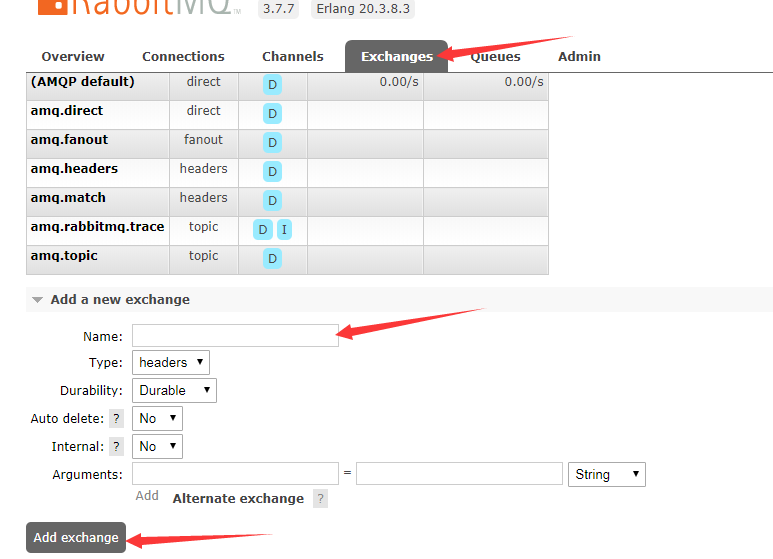Open Auto delete help question mark
This screenshot has height=559, width=773.
(116, 419)
